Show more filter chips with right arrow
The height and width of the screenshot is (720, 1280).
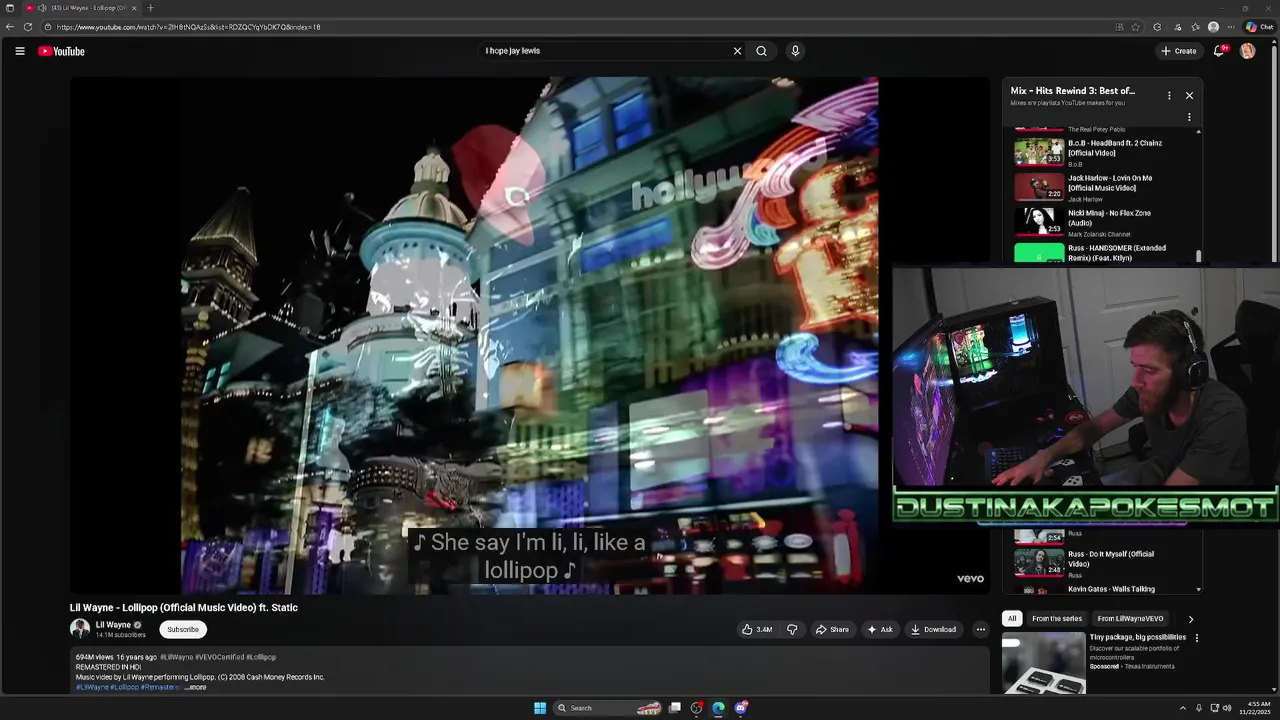tap(1190, 619)
